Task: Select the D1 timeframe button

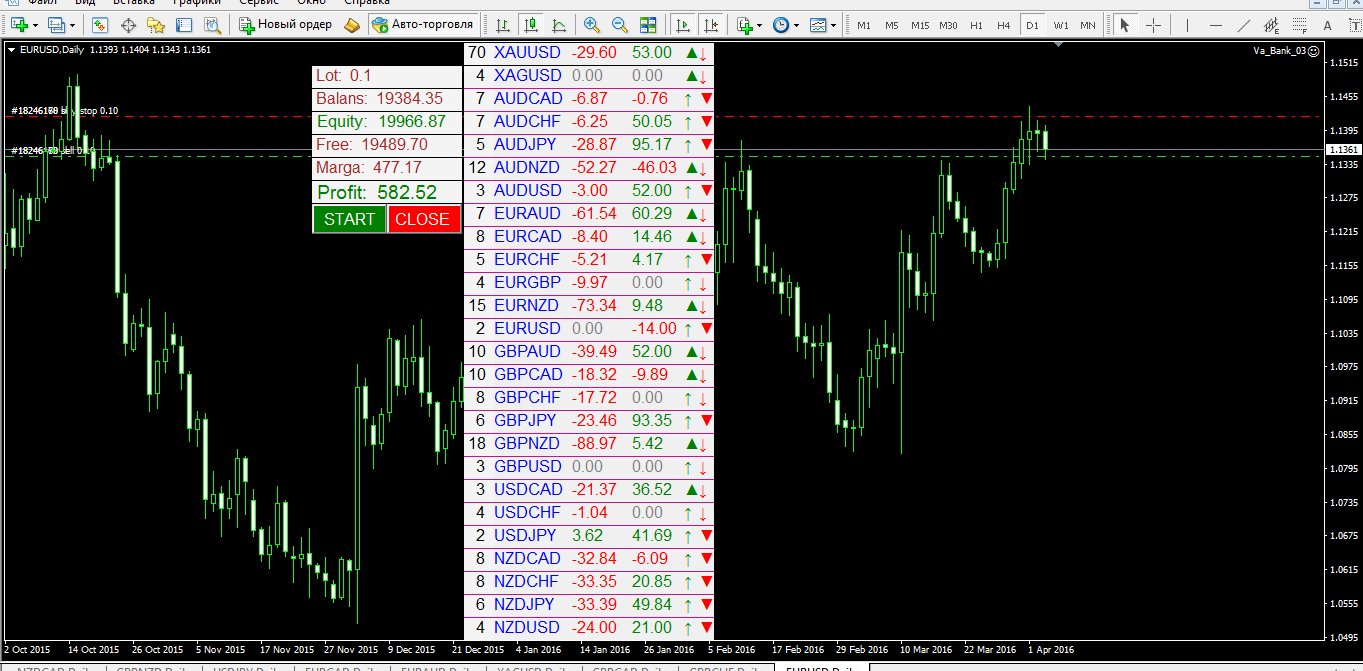Action: pyautogui.click(x=1033, y=24)
